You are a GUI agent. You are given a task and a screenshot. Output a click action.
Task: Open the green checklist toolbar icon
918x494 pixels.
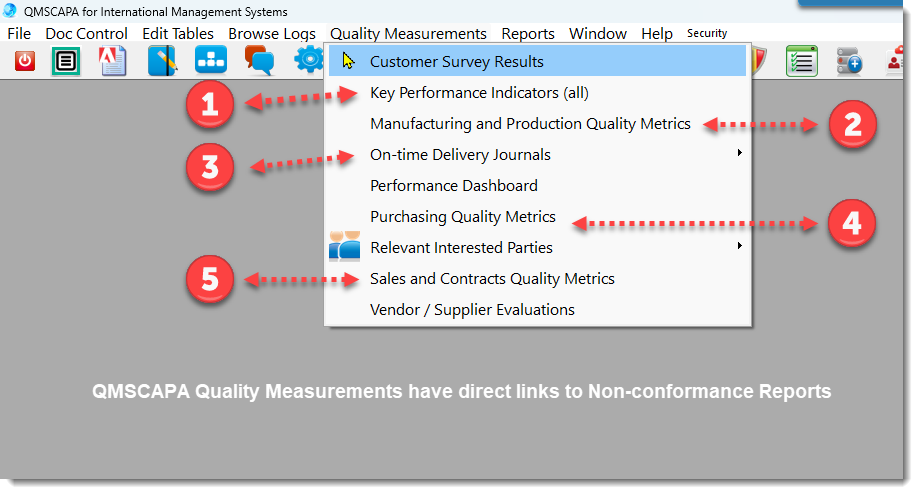click(x=801, y=61)
